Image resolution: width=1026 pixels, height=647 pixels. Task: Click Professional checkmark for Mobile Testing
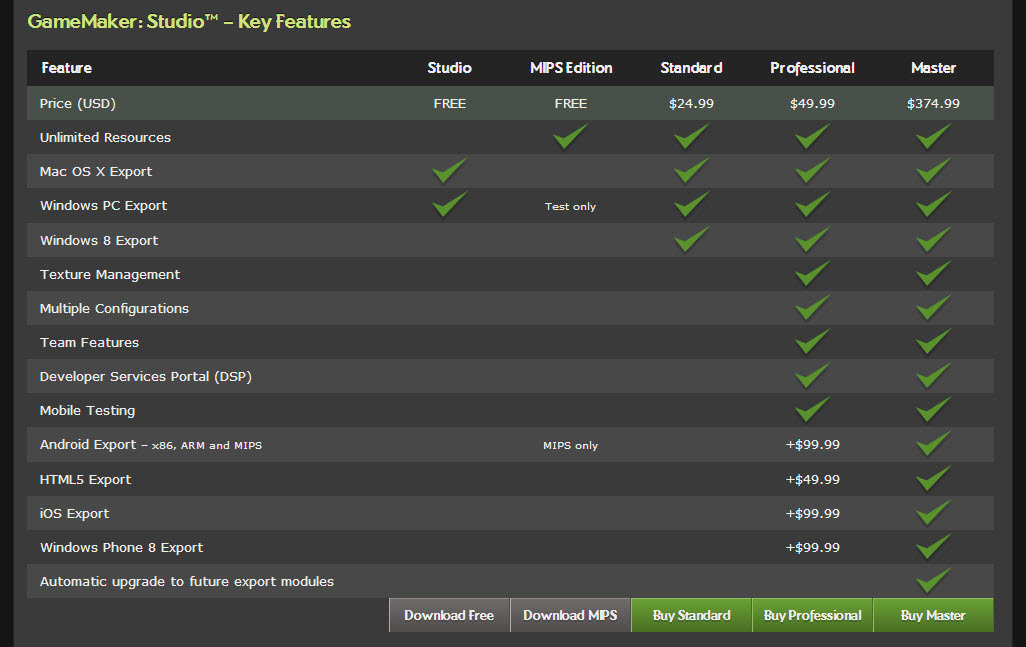(812, 410)
